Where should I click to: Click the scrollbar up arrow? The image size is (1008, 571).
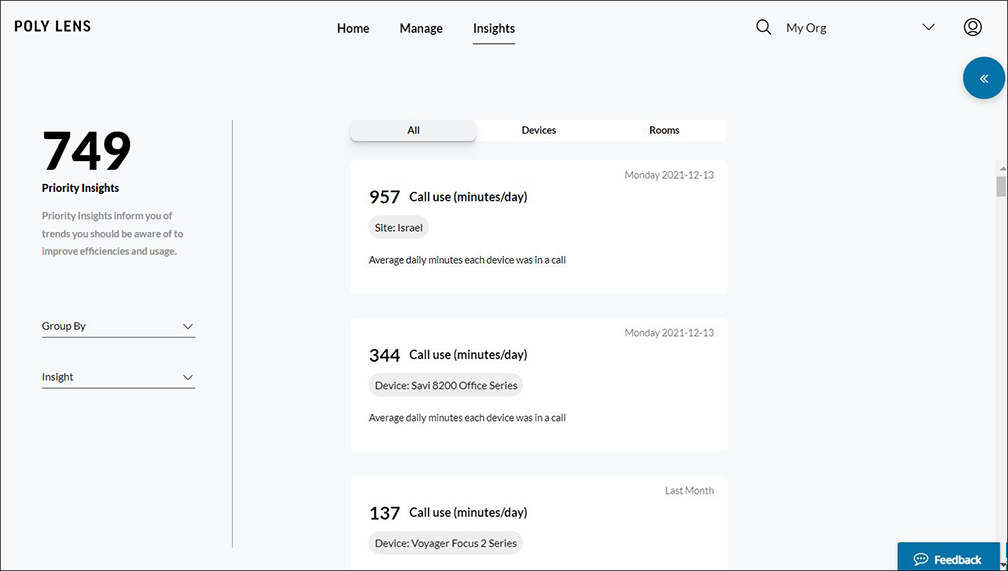coord(1002,168)
